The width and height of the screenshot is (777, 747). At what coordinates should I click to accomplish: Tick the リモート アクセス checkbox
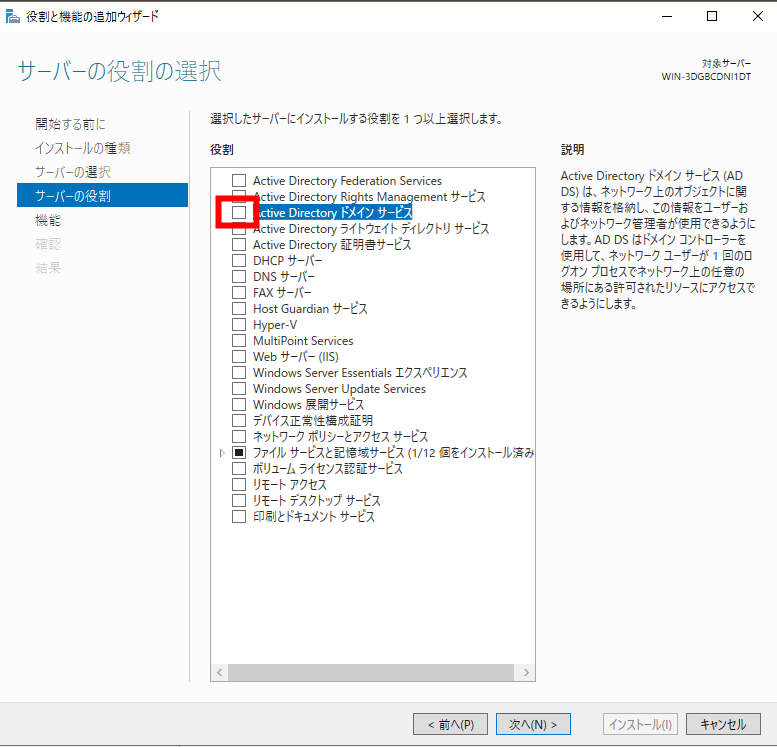239,484
